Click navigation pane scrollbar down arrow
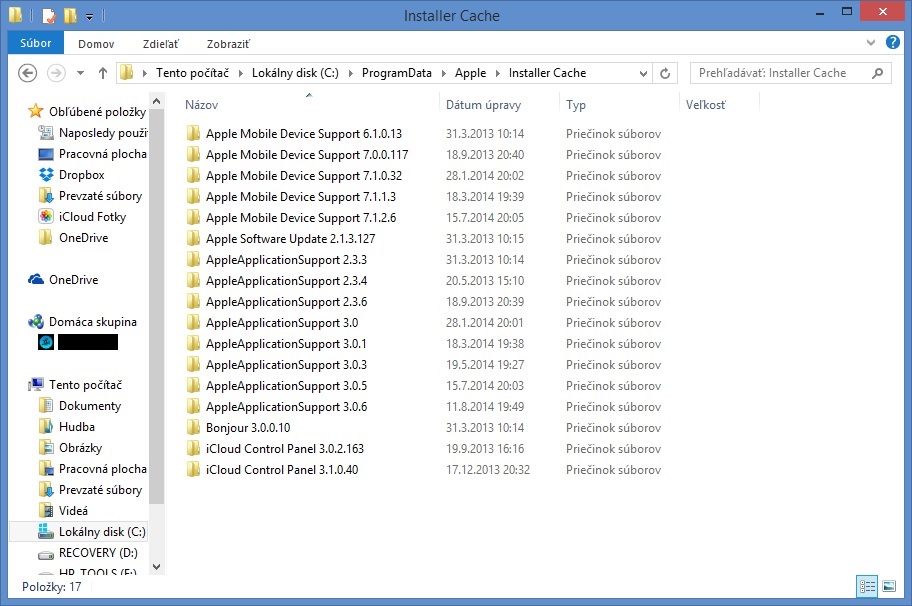 click(x=156, y=566)
